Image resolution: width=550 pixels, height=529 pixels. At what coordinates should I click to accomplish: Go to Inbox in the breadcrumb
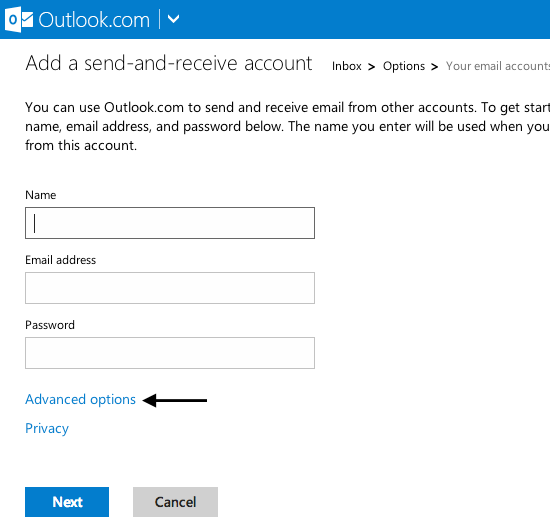347,66
